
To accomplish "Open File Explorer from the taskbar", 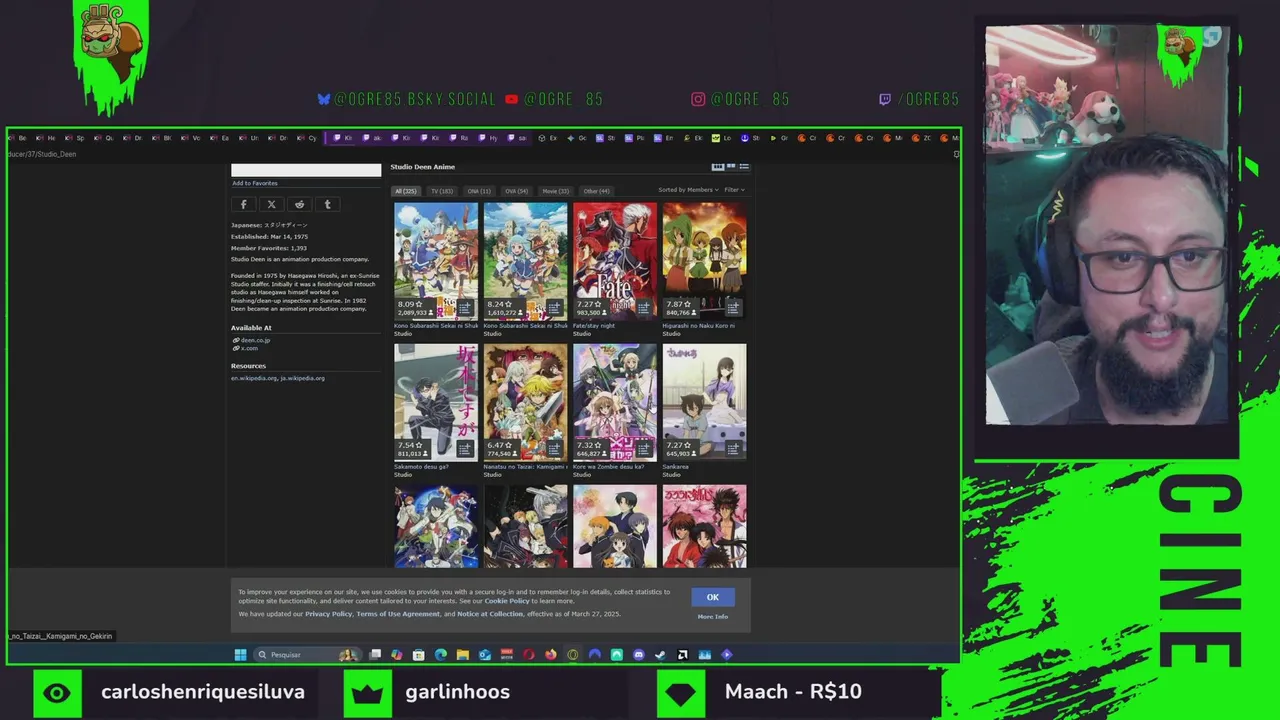I will (x=462, y=655).
